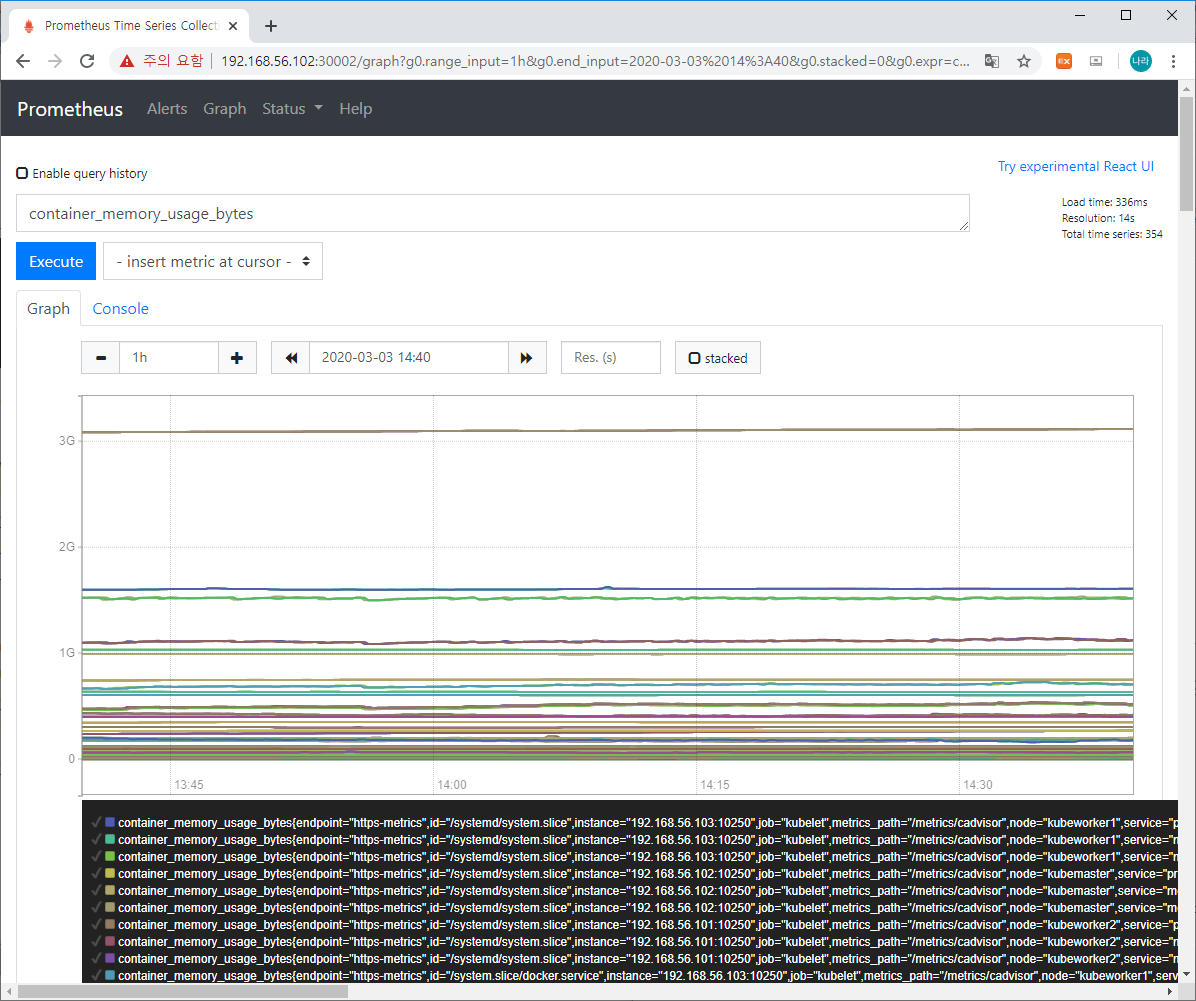The width and height of the screenshot is (1196, 1001).
Task: Open the Chrome profile avatar
Action: (x=1140, y=61)
